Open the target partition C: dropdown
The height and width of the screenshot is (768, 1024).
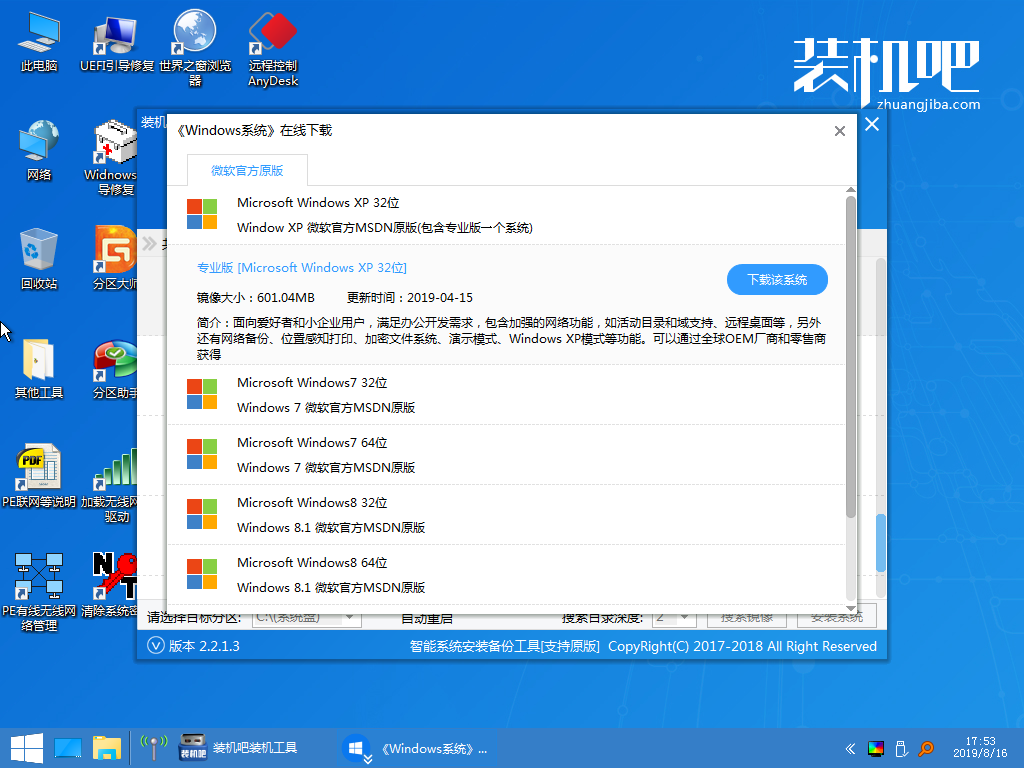click(x=306, y=617)
